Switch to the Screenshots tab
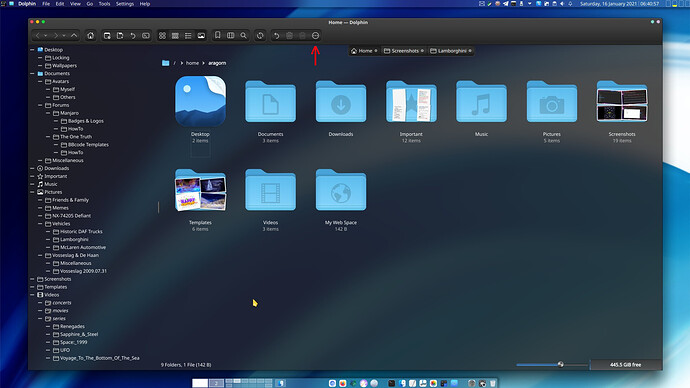Image resolution: width=690 pixels, height=388 pixels. click(x=404, y=51)
